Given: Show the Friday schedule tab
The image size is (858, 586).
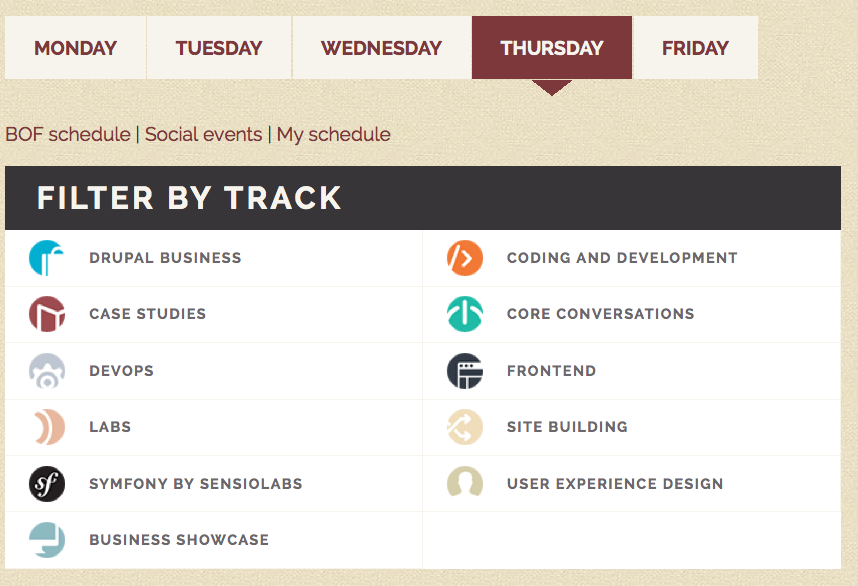Looking at the screenshot, I should (x=695, y=48).
